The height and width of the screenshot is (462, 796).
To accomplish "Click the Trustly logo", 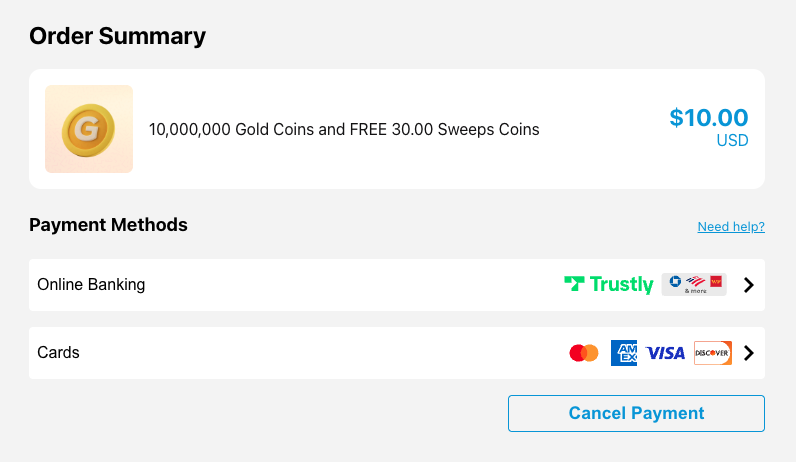I will coord(609,284).
